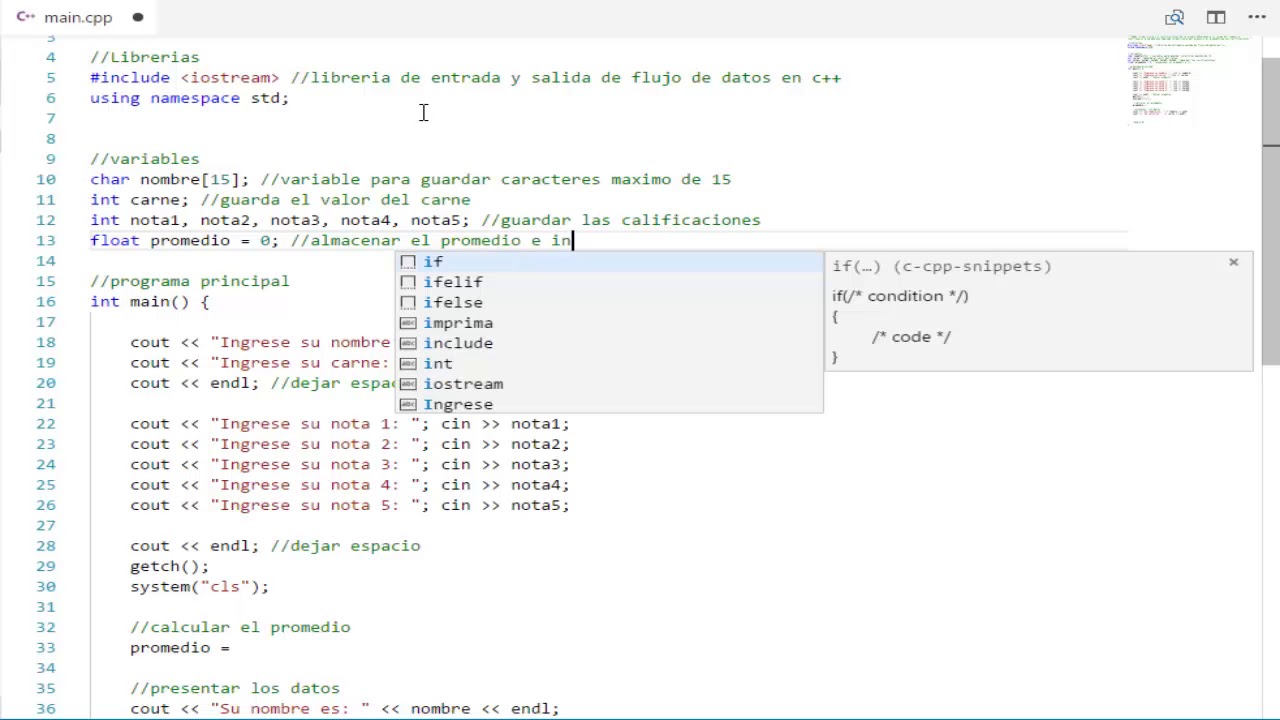This screenshot has width=1280, height=720.
Task: Click the text icon beside 'Ingrese'
Action: coord(408,404)
